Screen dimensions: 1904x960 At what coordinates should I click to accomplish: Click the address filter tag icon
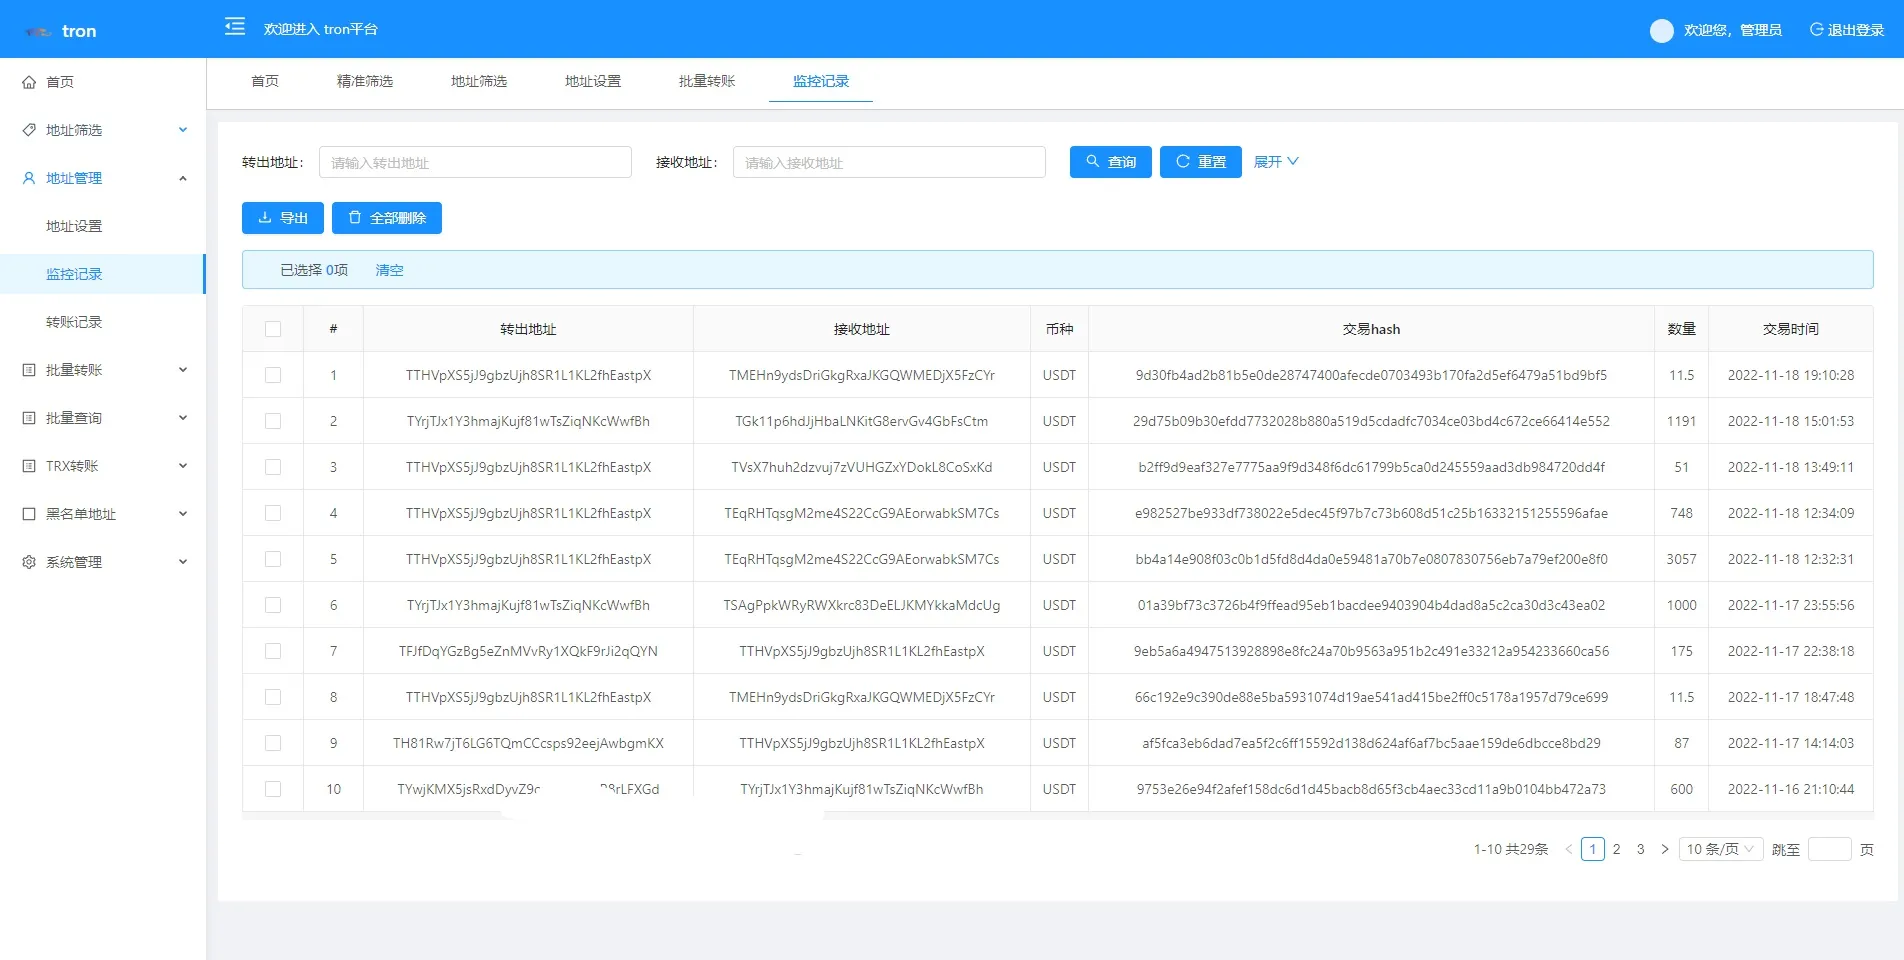click(29, 130)
